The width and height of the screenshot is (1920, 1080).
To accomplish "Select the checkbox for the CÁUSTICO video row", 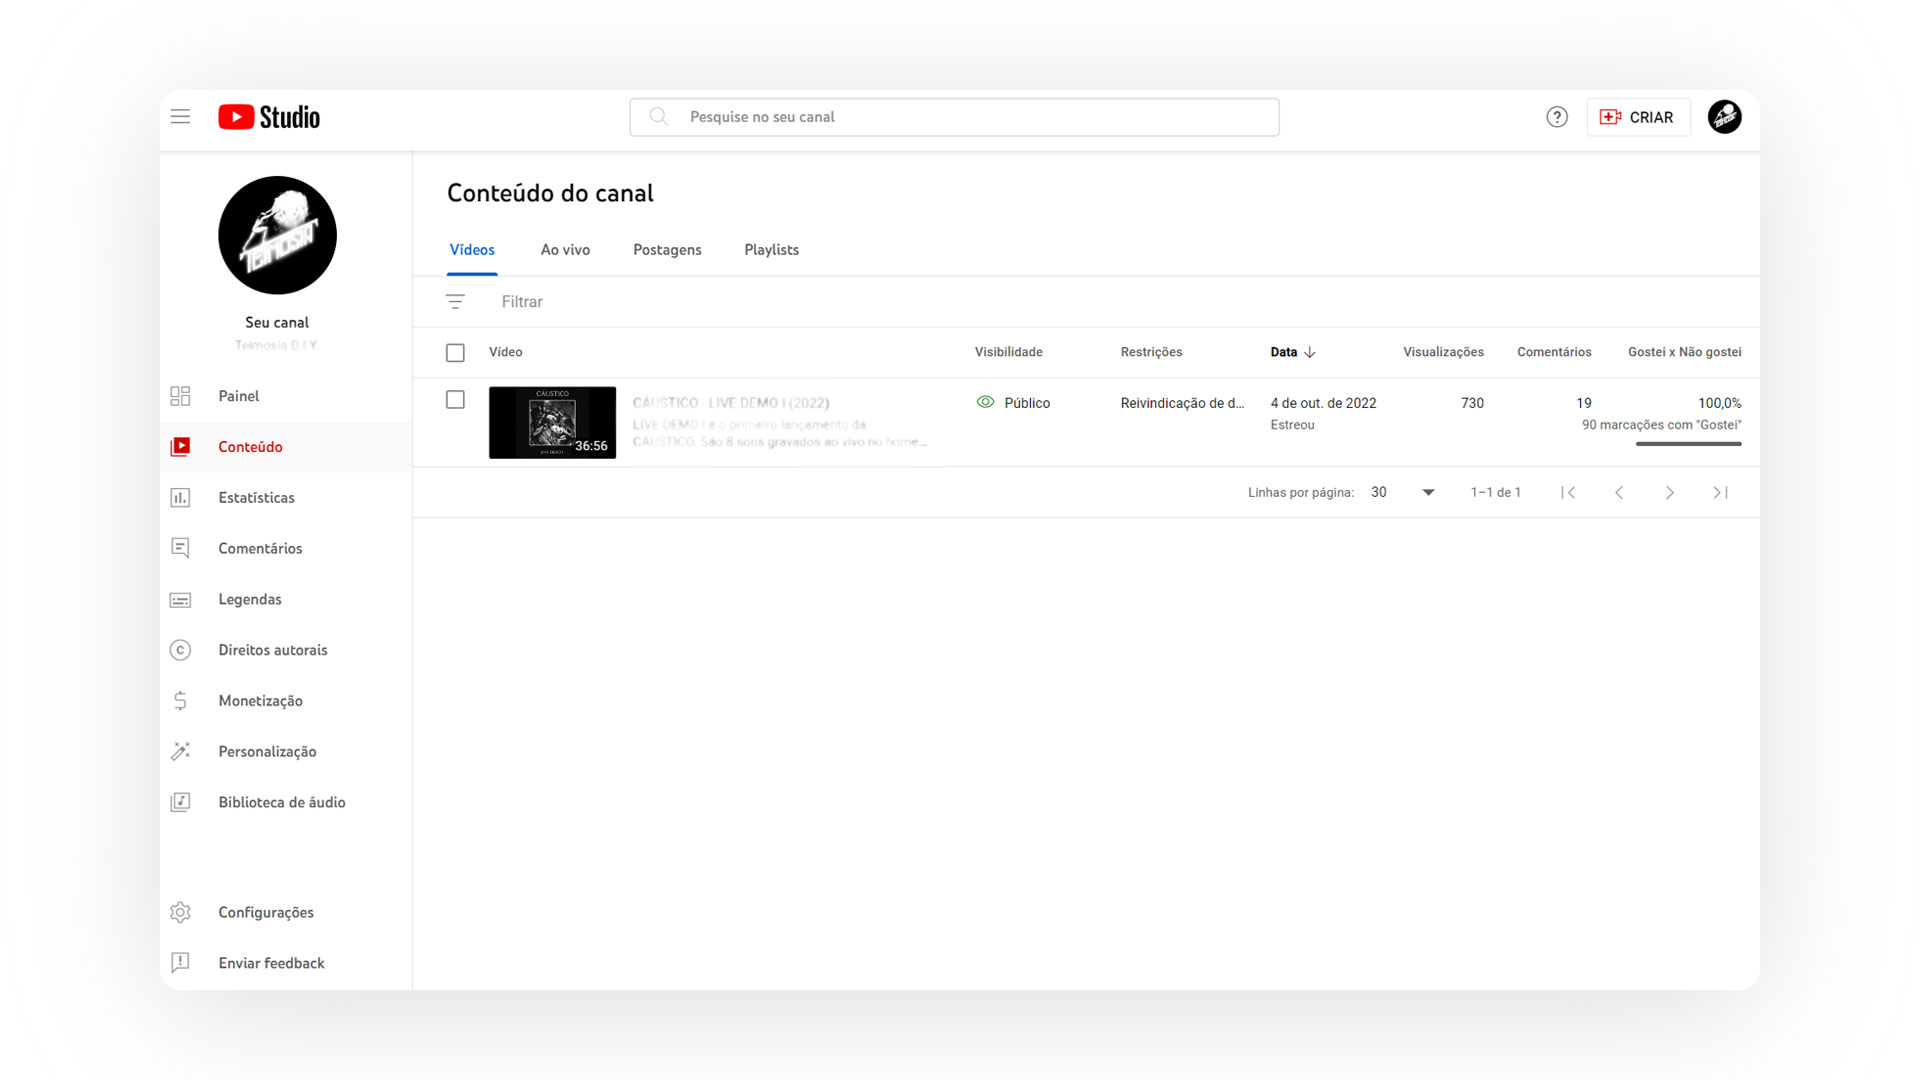I will point(455,399).
